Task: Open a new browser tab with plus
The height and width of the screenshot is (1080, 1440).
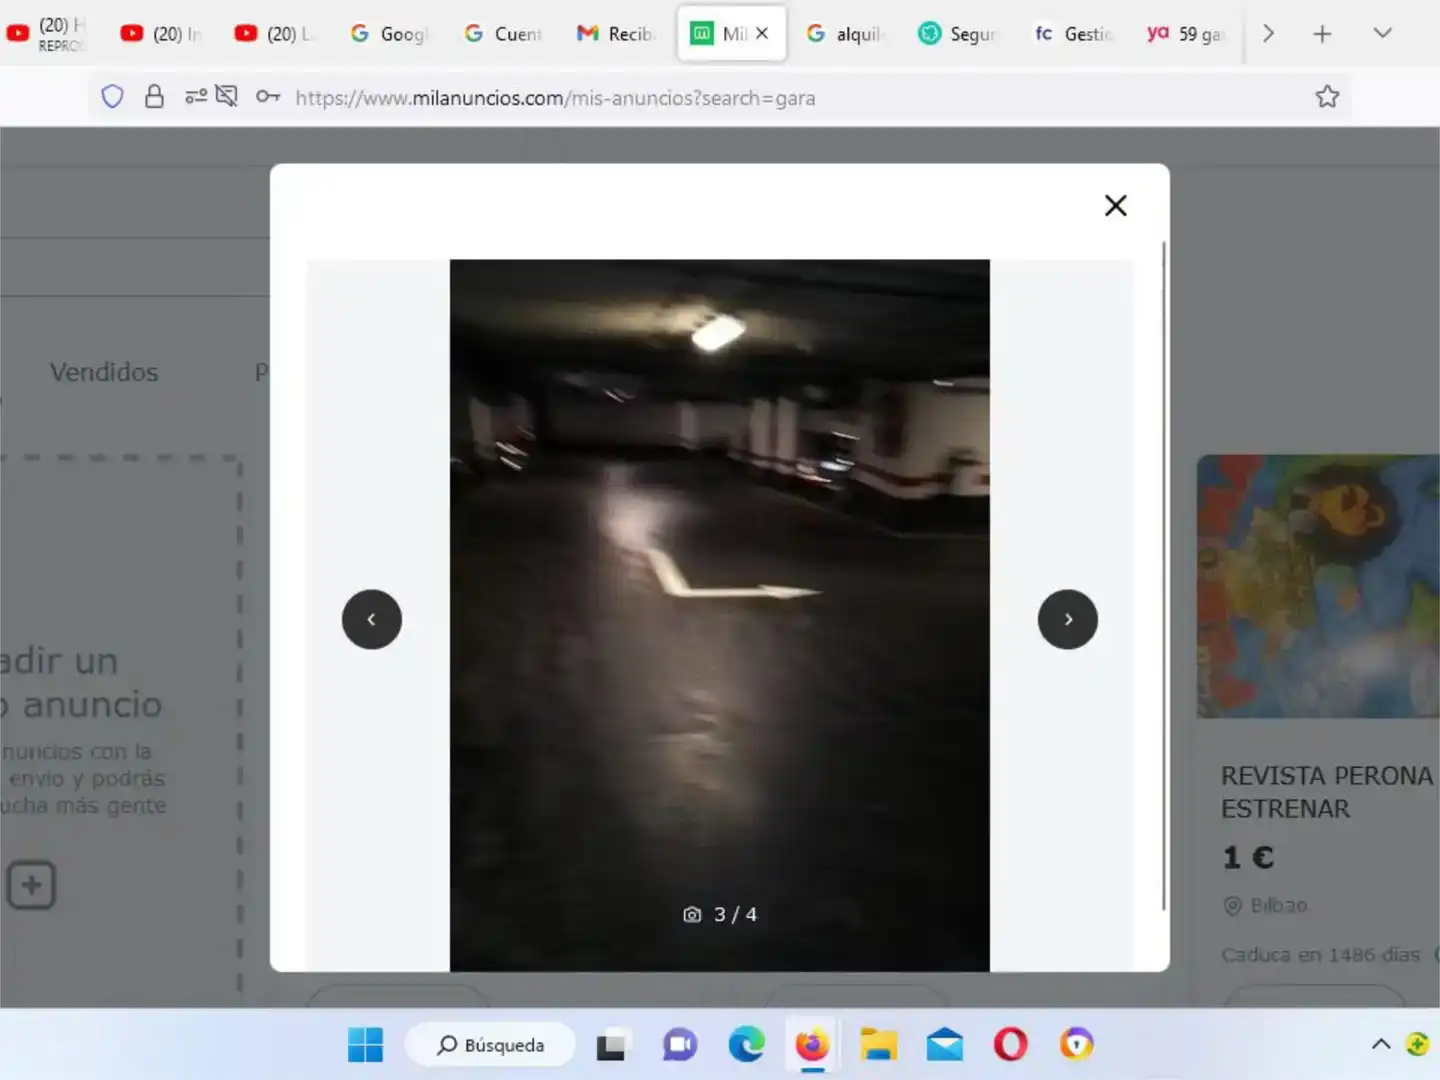Action: pos(1322,34)
